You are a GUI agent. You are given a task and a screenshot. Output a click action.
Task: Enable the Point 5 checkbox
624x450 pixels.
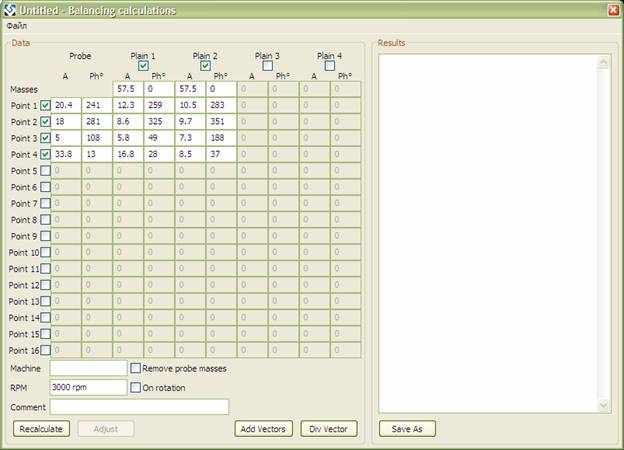(x=45, y=171)
